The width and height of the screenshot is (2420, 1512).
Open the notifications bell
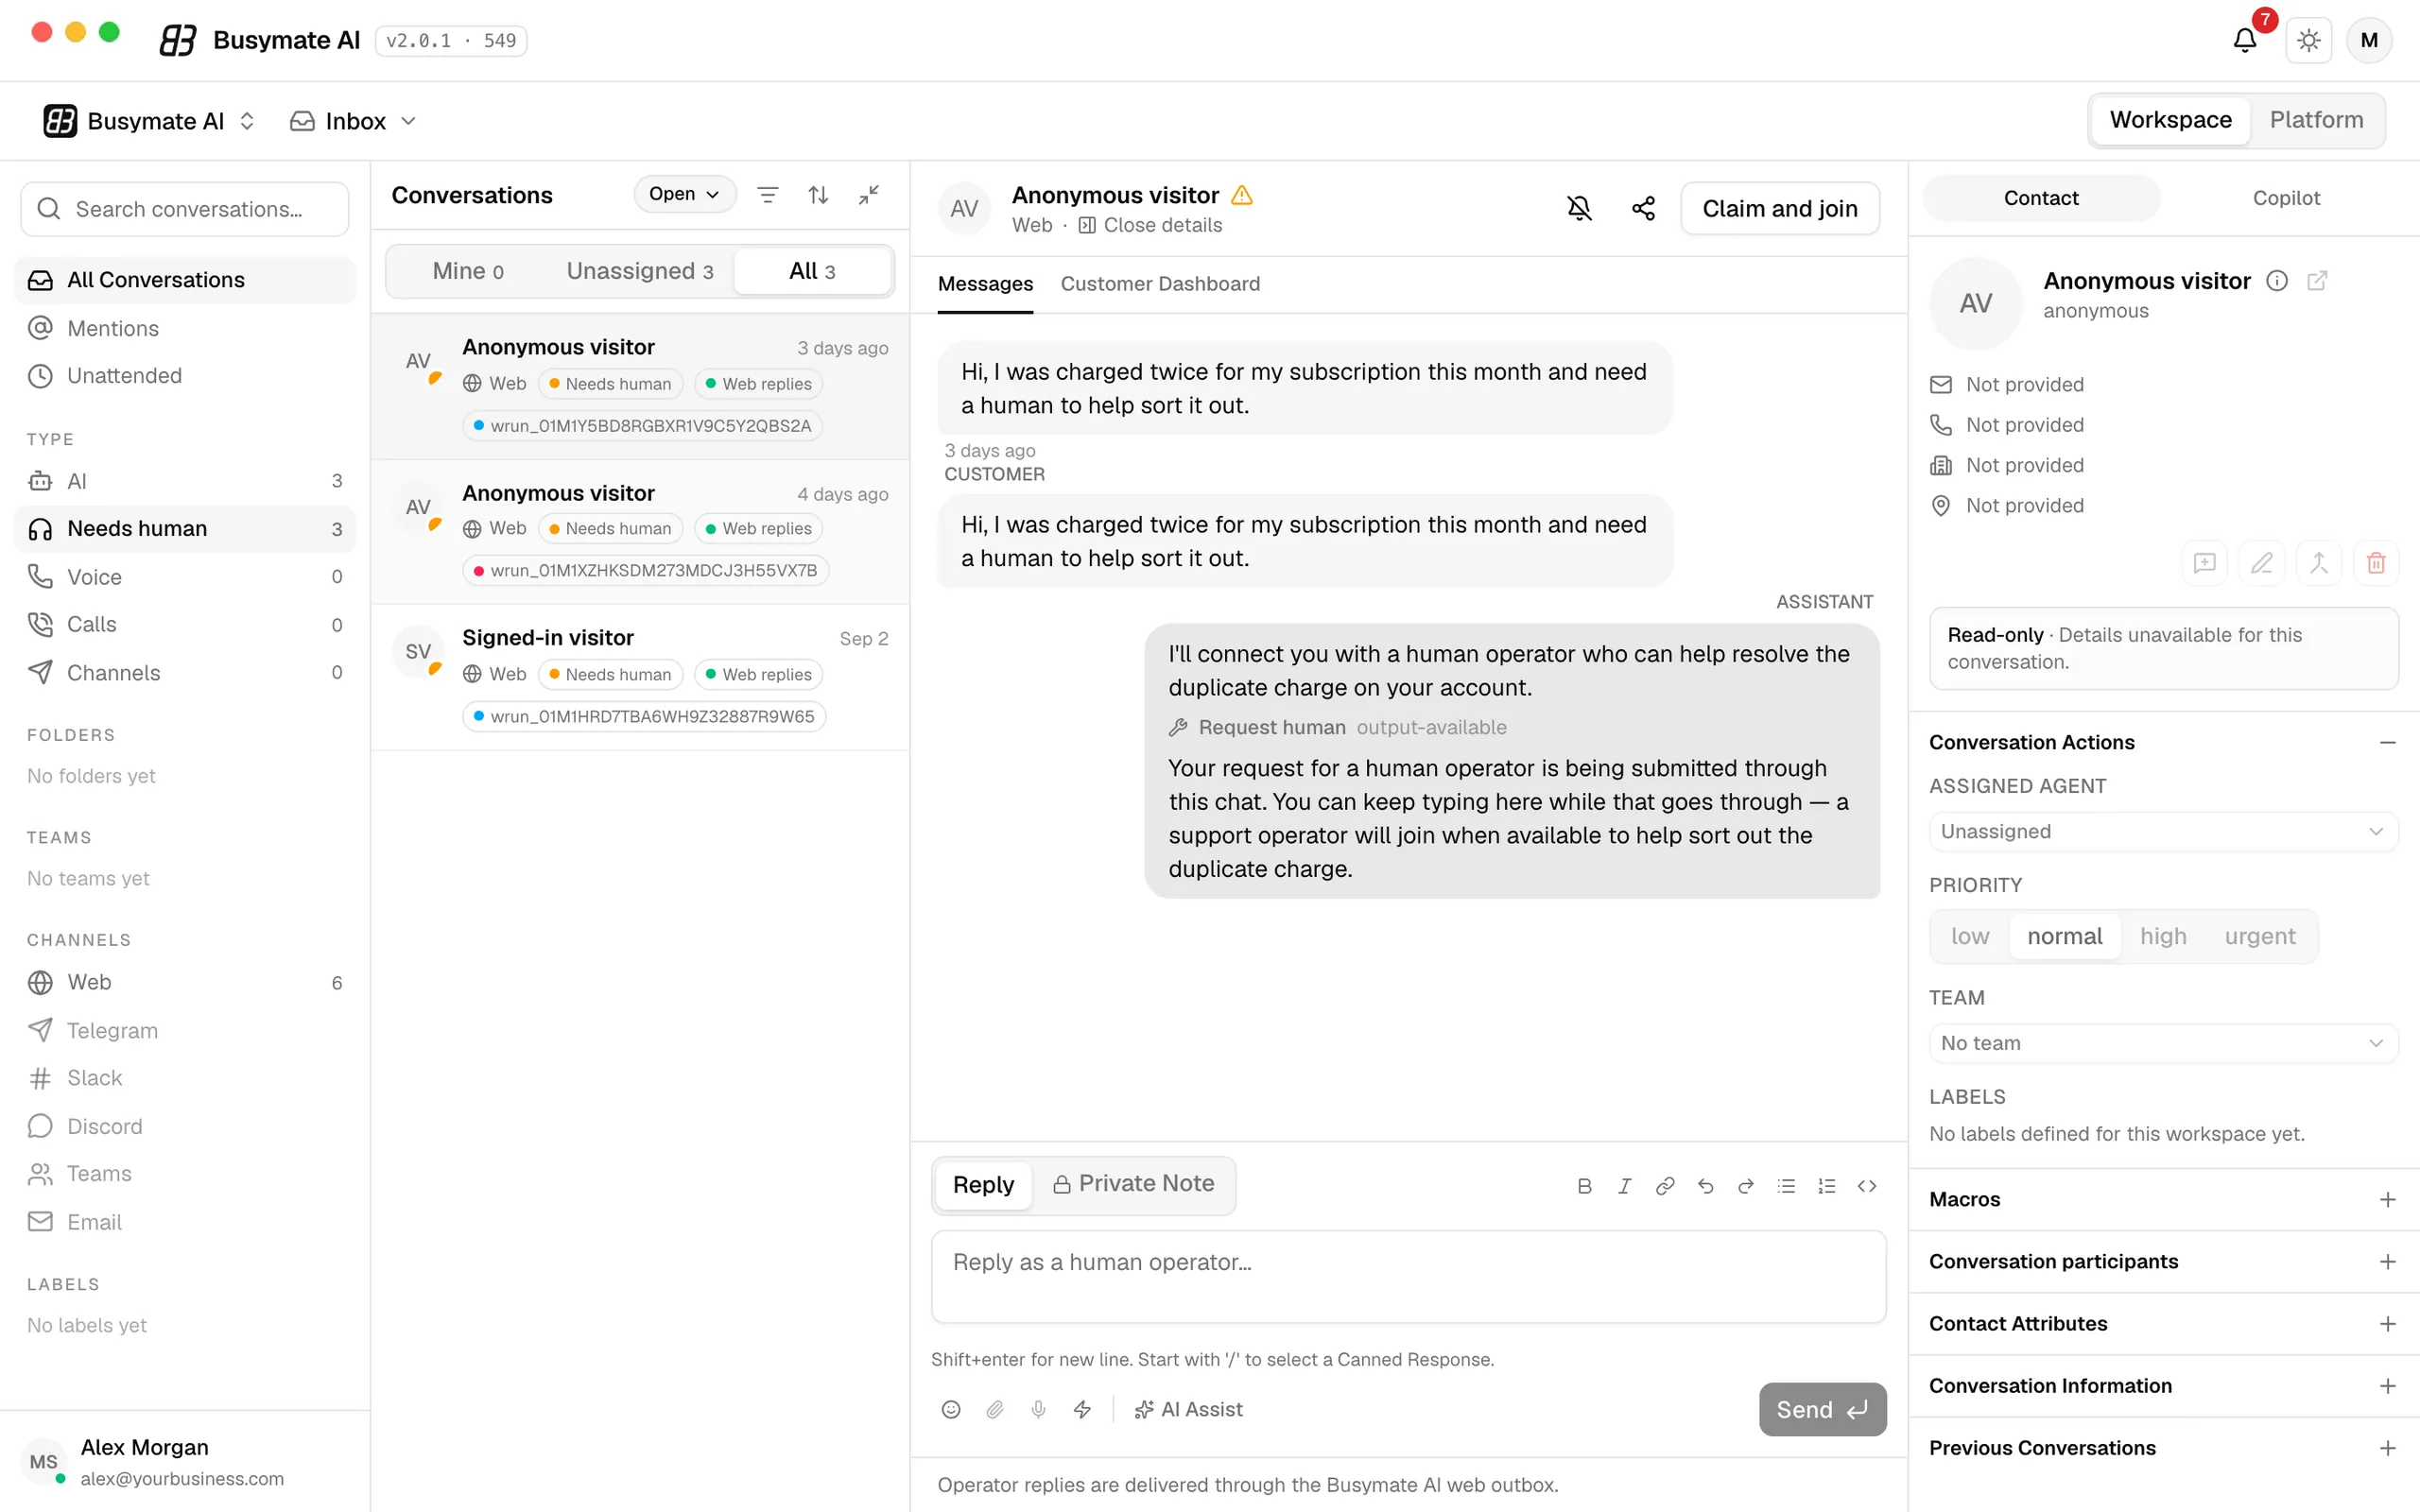[x=2245, y=40]
